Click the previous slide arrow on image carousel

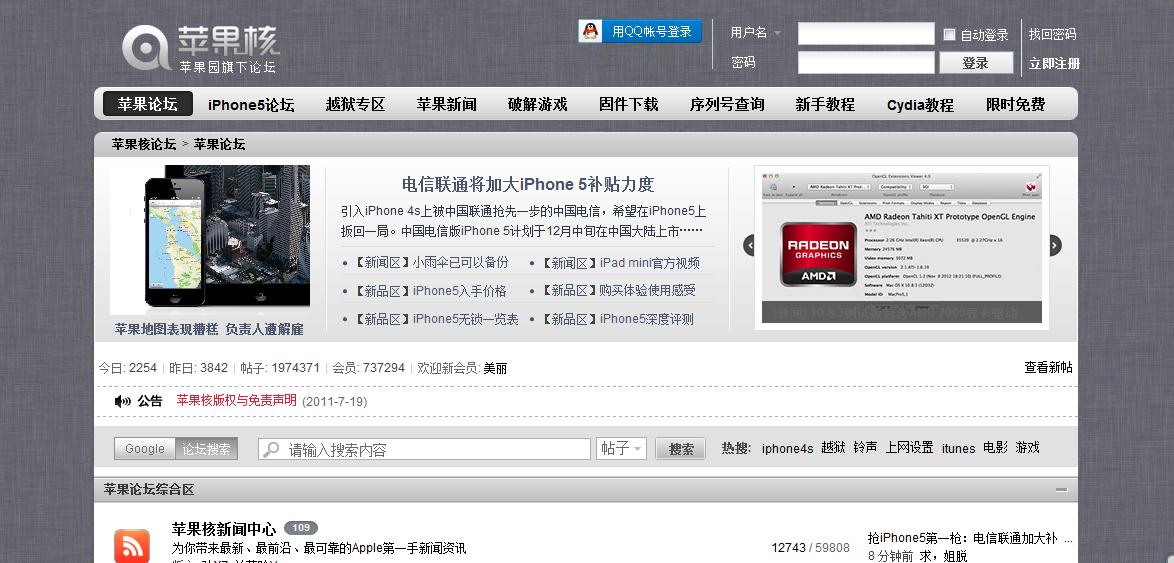coord(749,245)
